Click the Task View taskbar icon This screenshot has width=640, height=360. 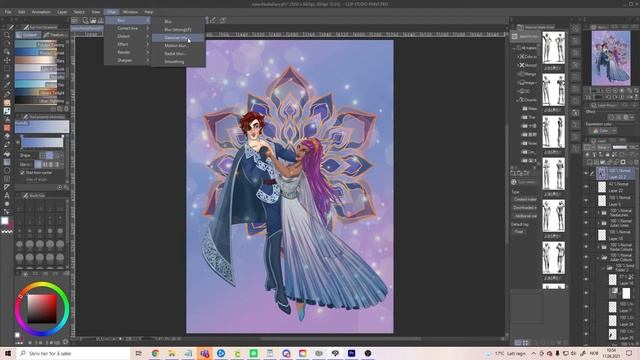point(139,353)
